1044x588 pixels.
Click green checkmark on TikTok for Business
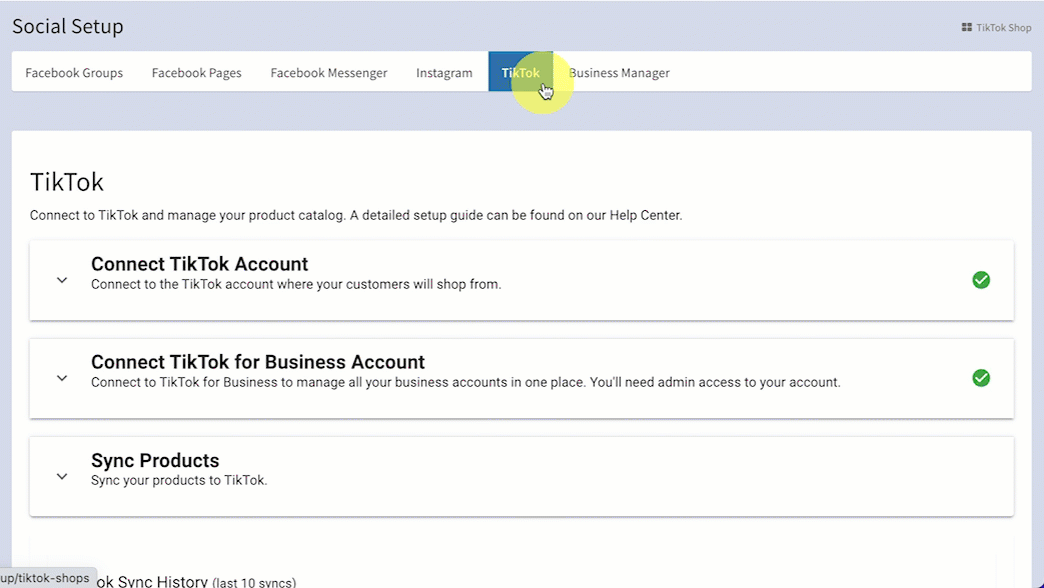click(x=981, y=378)
